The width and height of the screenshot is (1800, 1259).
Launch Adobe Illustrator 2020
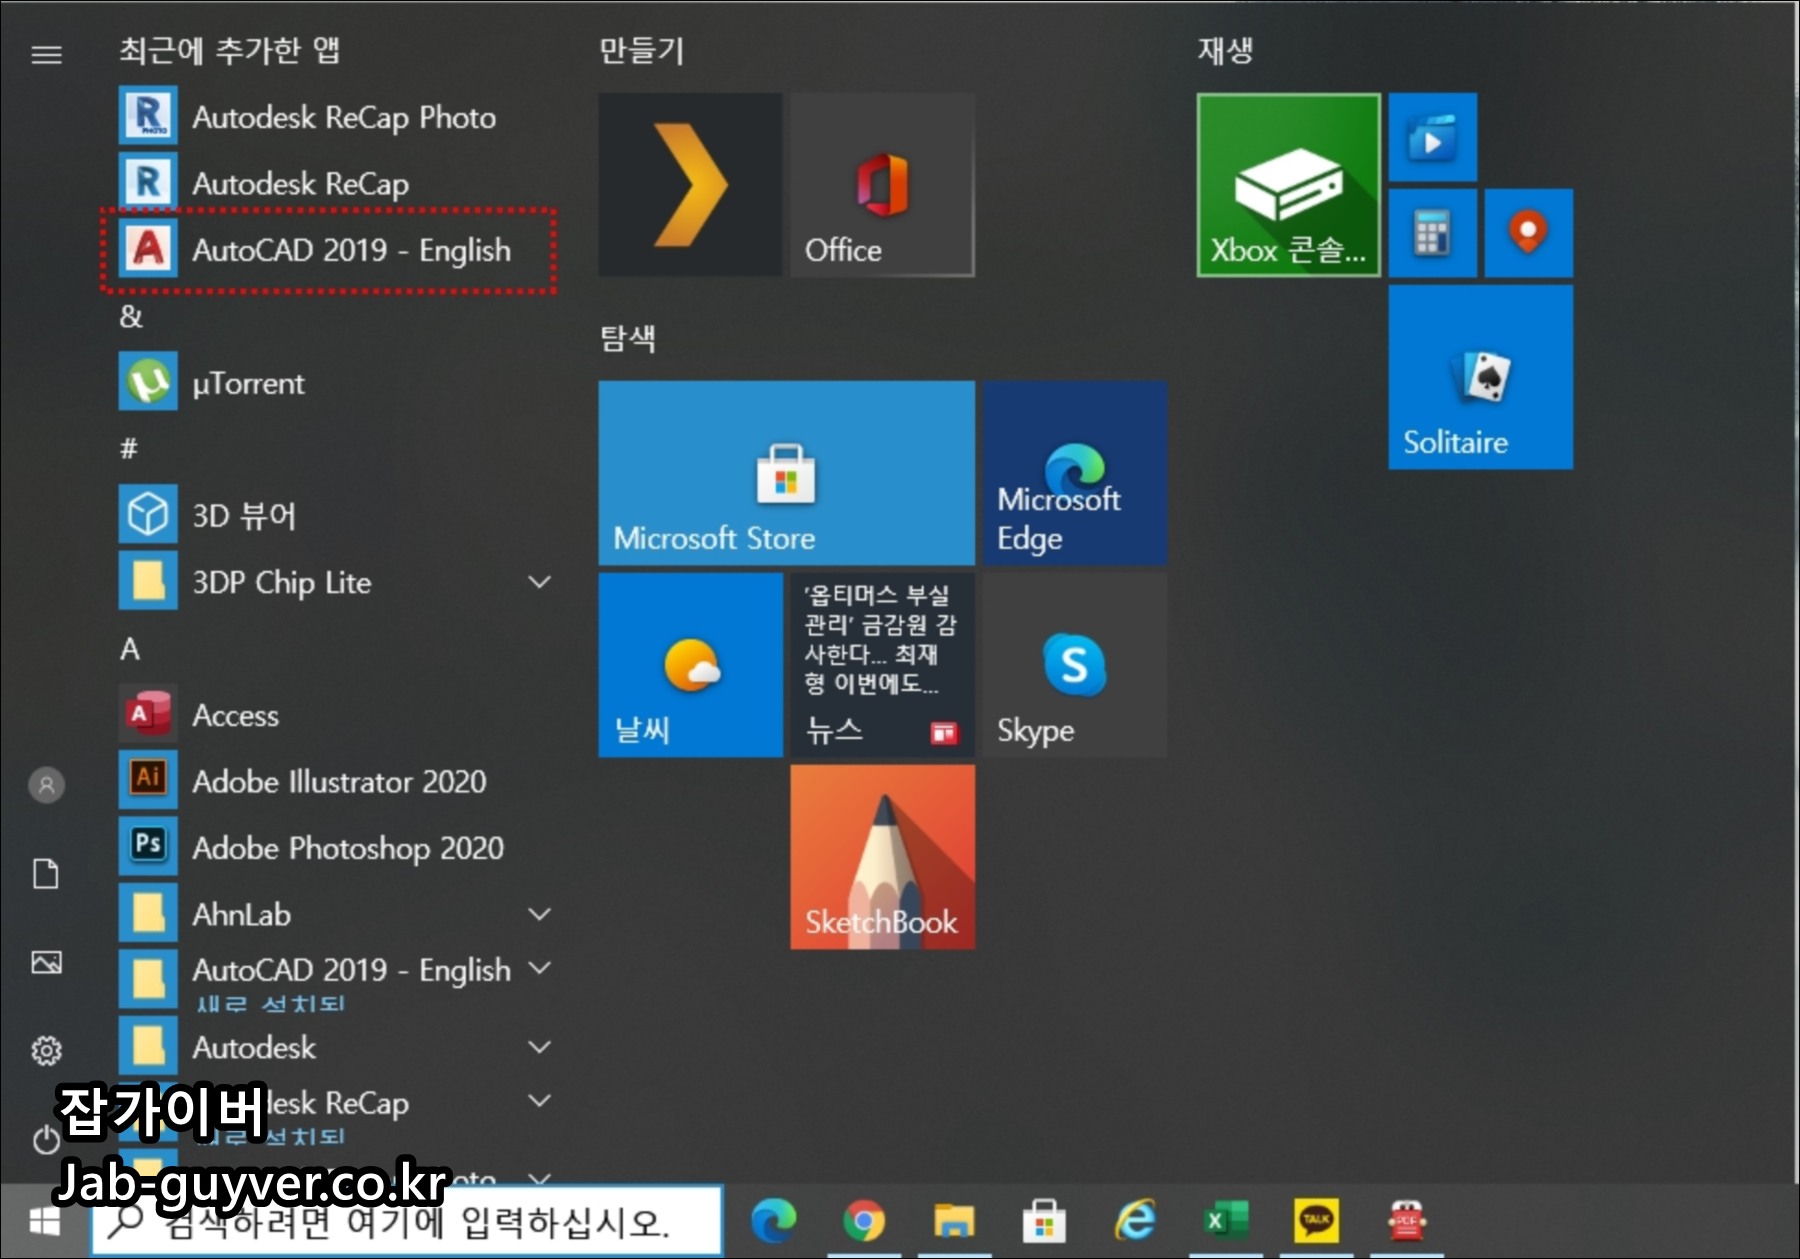(x=335, y=780)
